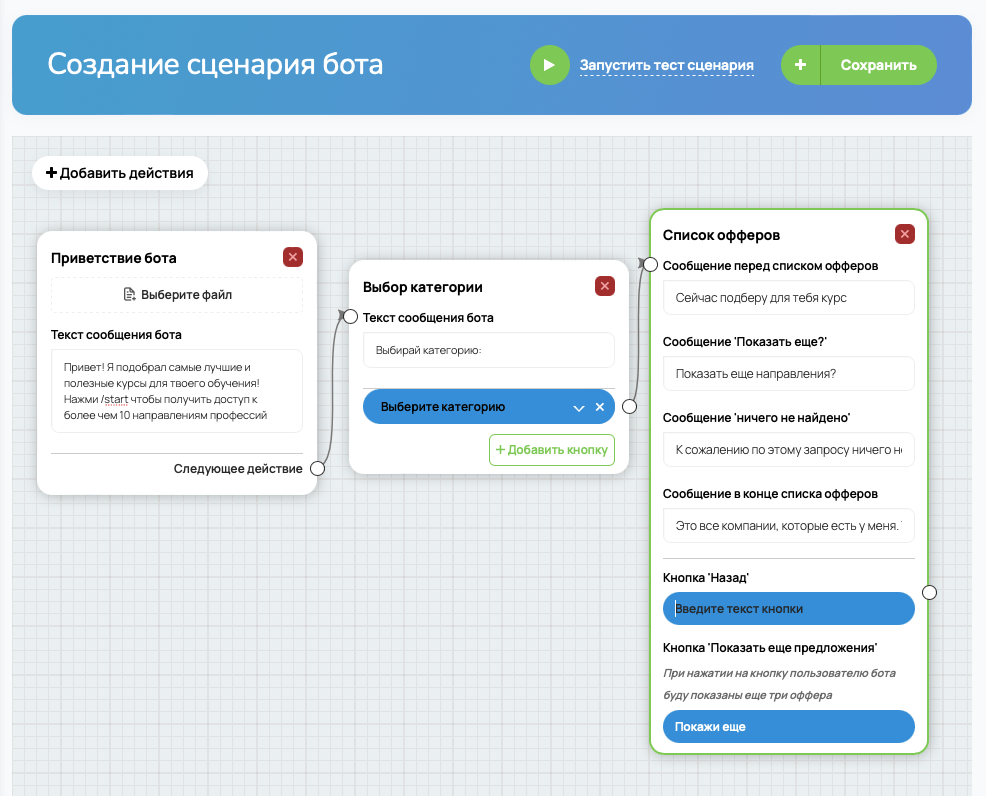Expand the Выберите категорию dropdown chevron
This screenshot has width=986, height=796.
coord(579,407)
